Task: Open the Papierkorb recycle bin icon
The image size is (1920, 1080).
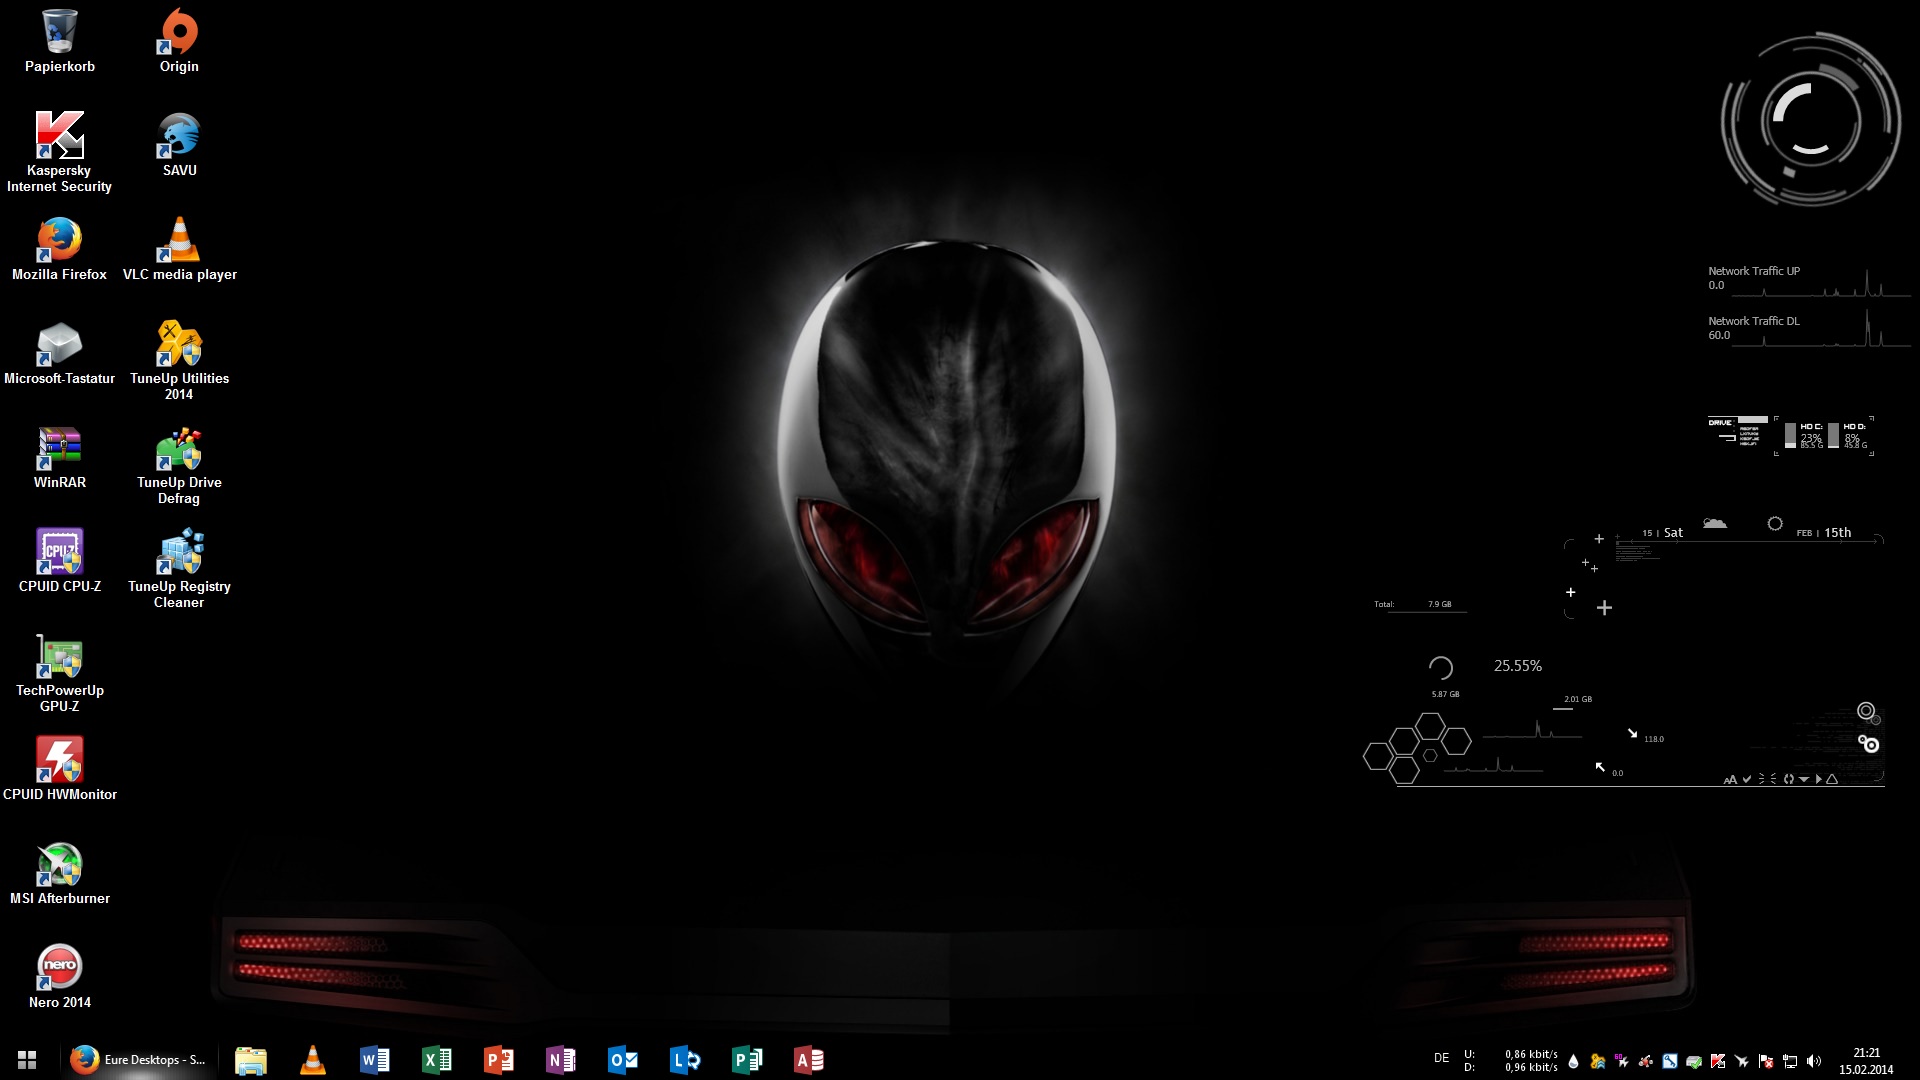Action: pyautogui.click(x=60, y=42)
